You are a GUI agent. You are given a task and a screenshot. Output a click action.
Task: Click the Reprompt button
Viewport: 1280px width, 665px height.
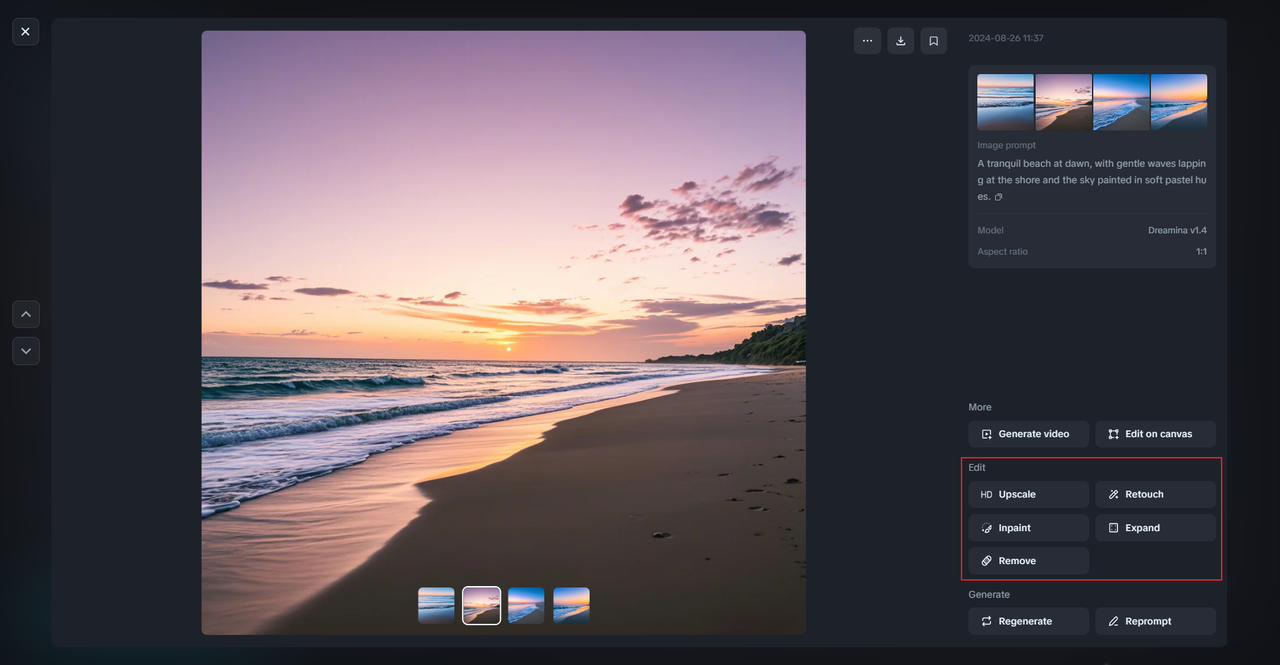tap(1155, 621)
